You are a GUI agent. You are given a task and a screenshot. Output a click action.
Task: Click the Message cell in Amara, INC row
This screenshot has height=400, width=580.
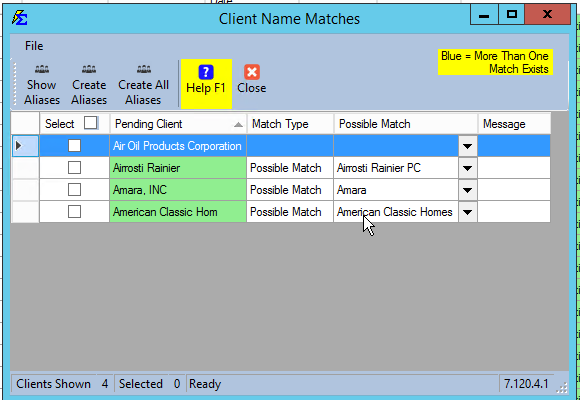514,190
